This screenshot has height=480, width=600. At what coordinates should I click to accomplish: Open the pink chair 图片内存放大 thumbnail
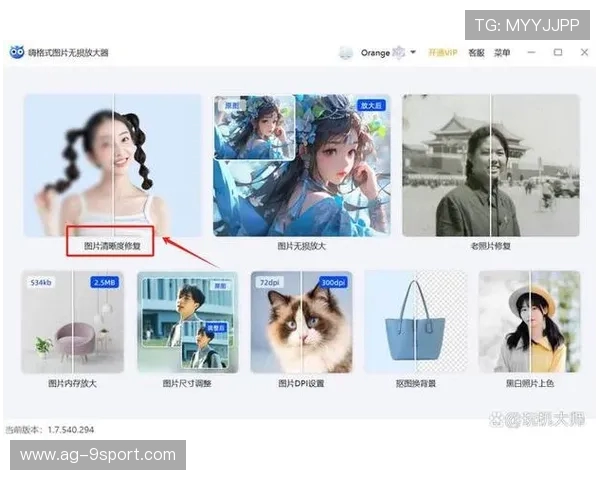[72, 322]
